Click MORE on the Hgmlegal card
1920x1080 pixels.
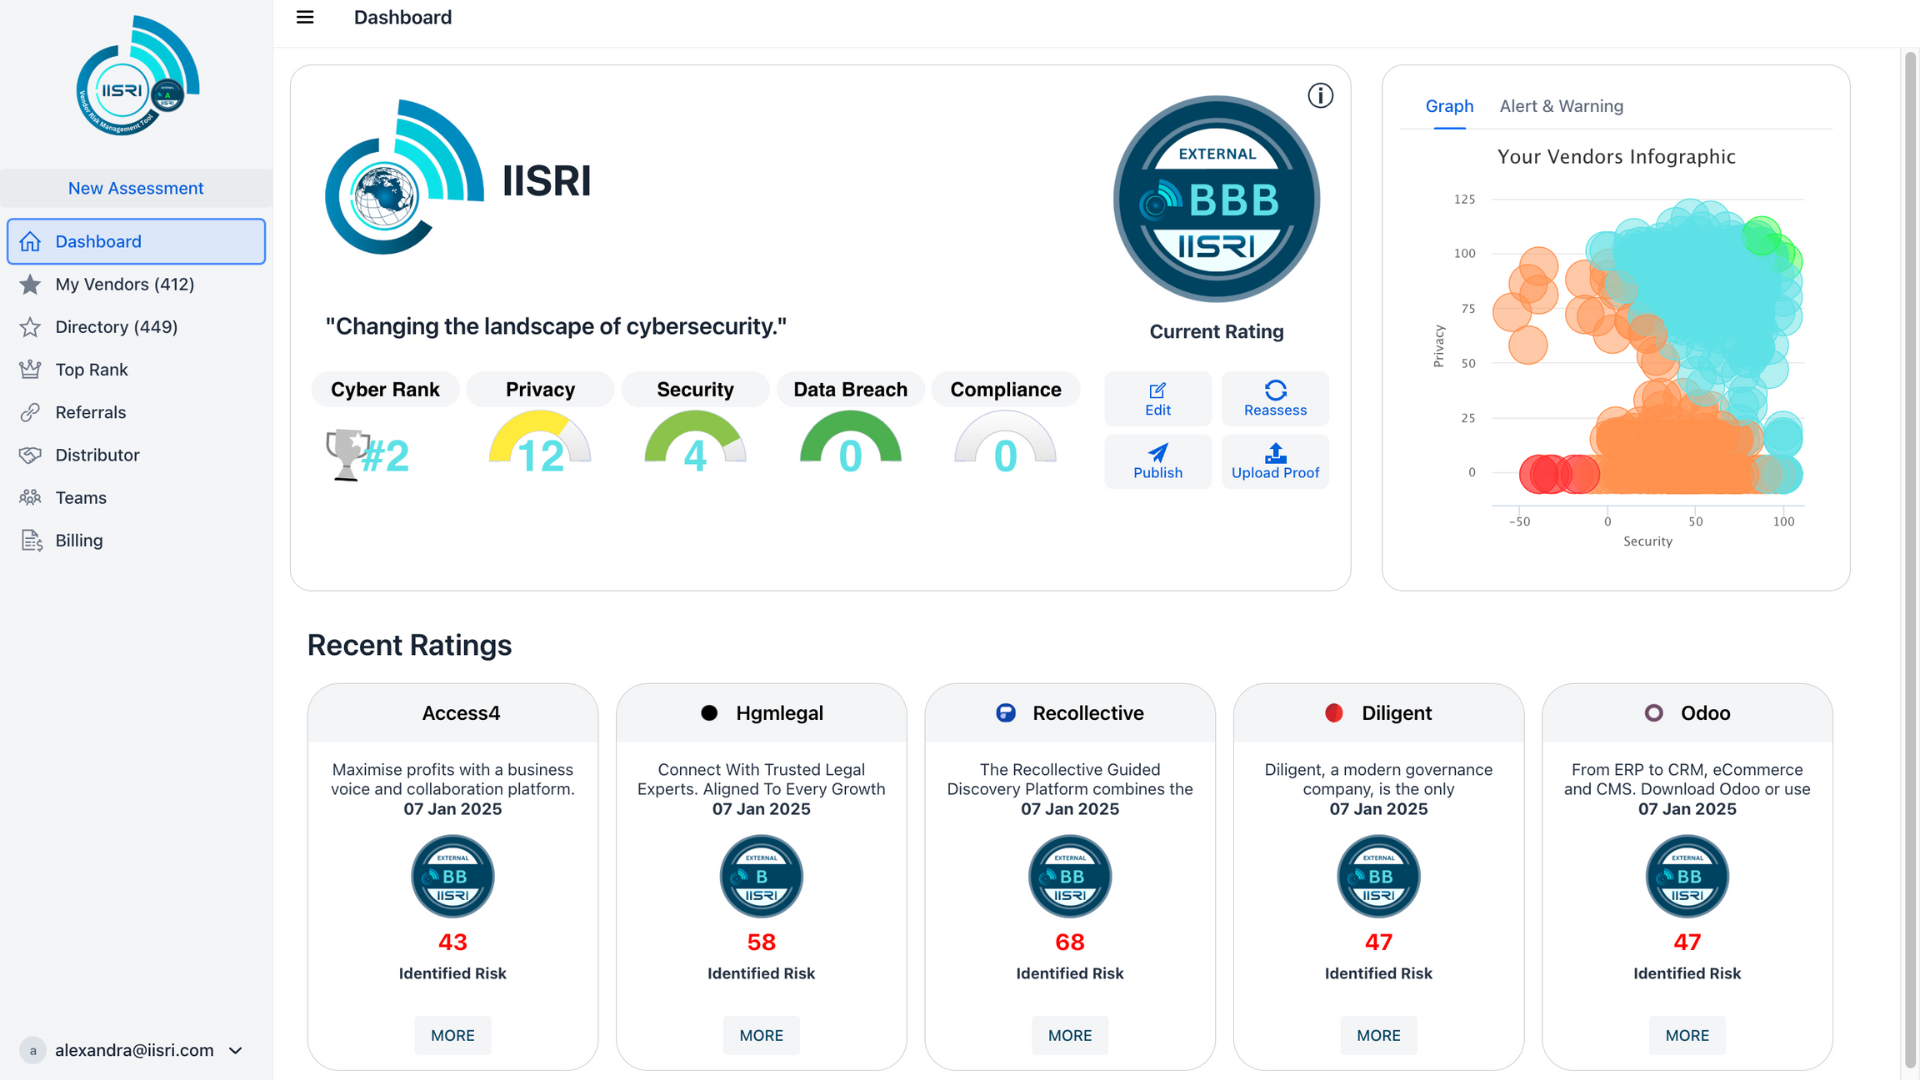pyautogui.click(x=761, y=1035)
